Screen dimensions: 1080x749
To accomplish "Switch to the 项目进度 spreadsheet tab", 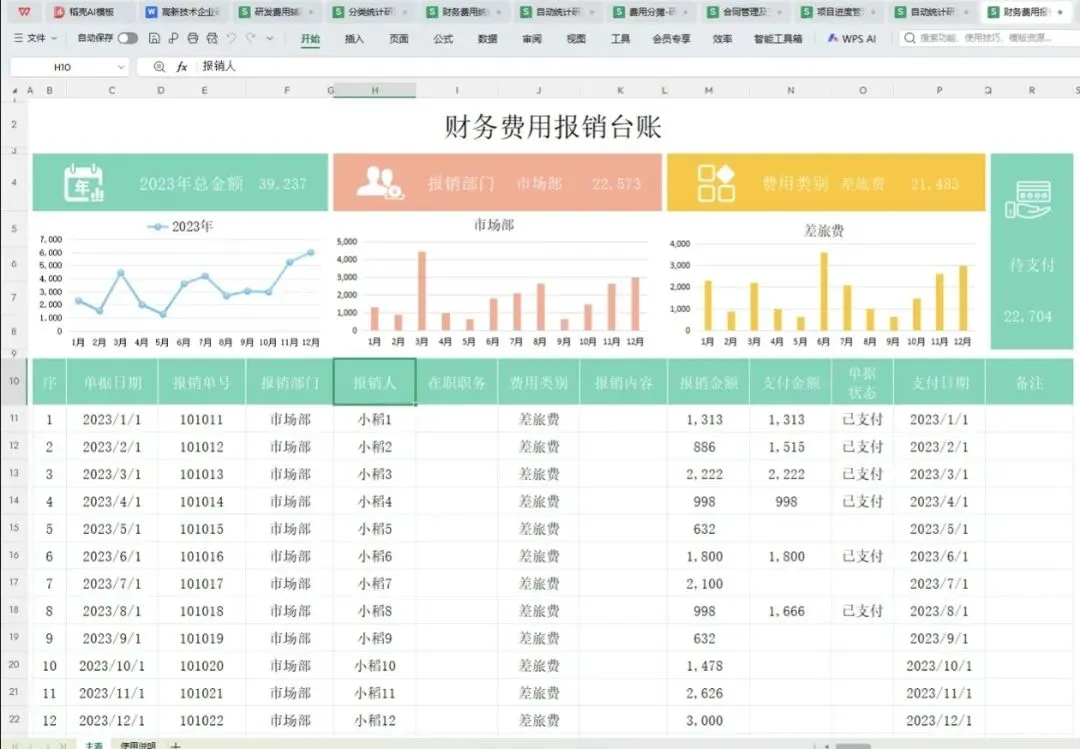I will (x=838, y=12).
